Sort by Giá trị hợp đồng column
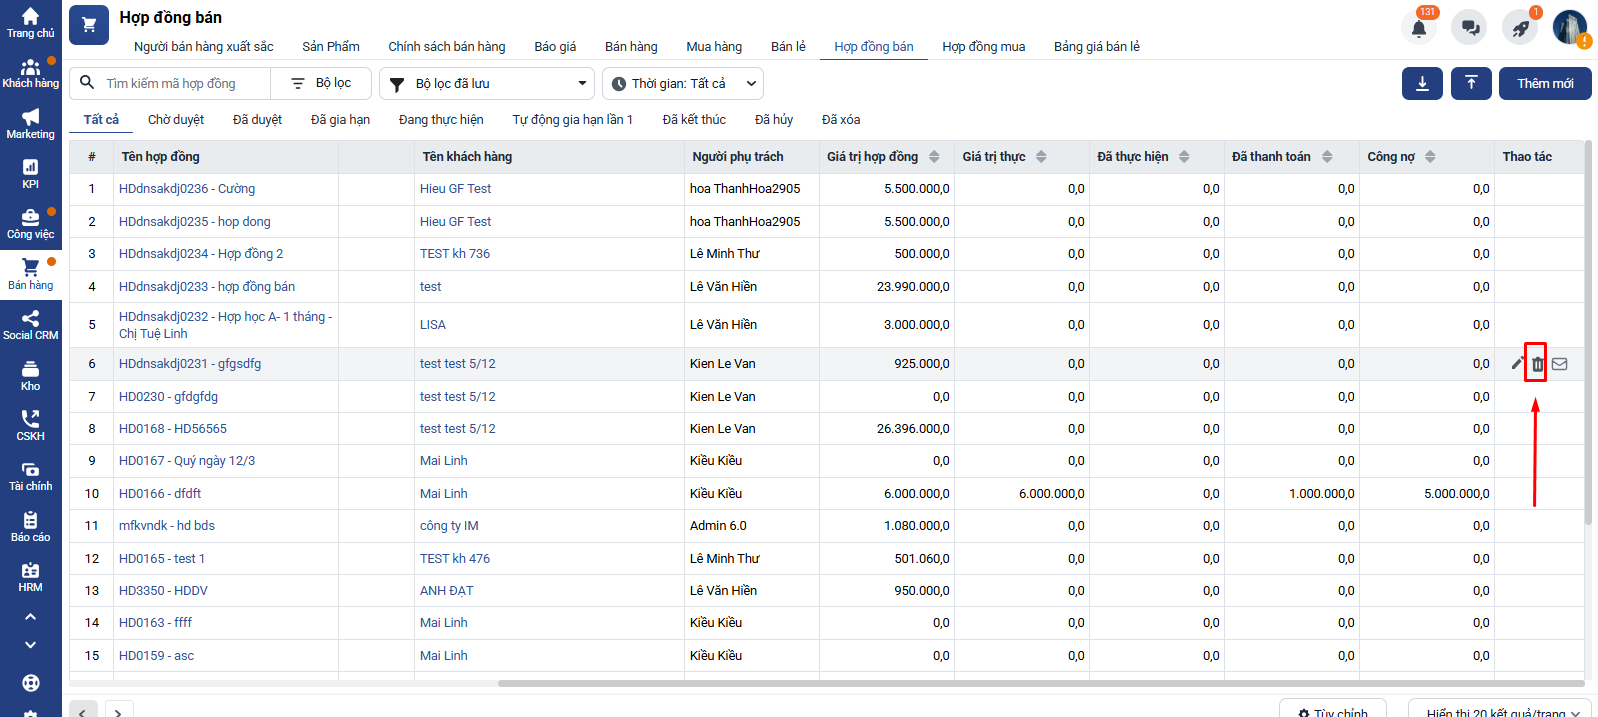The width and height of the screenshot is (1598, 717). 934,157
